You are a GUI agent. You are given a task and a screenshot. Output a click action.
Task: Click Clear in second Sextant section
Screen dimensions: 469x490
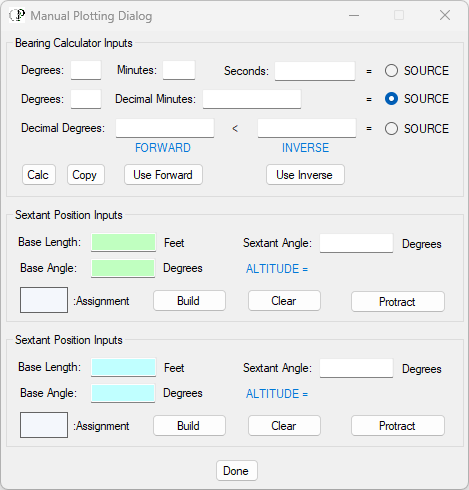pyautogui.click(x=284, y=426)
